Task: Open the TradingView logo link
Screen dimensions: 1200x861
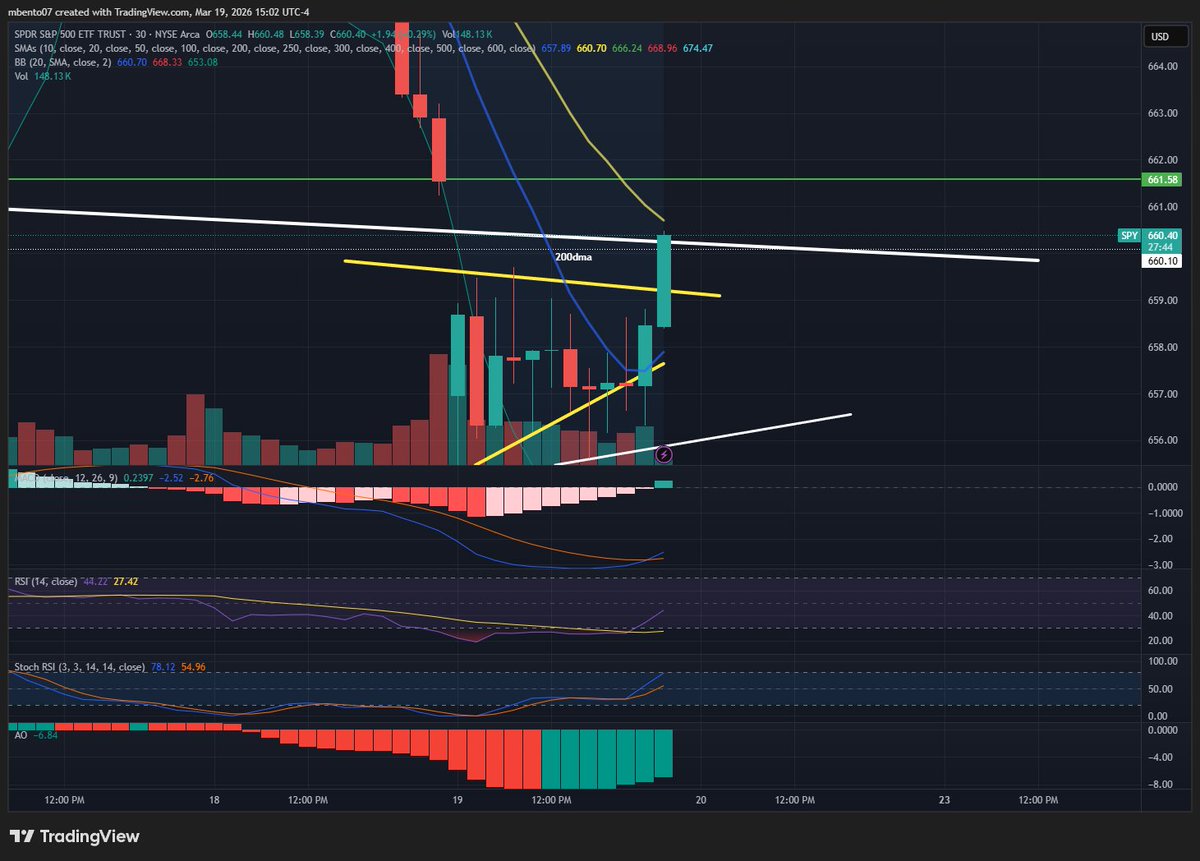Action: coord(75,836)
